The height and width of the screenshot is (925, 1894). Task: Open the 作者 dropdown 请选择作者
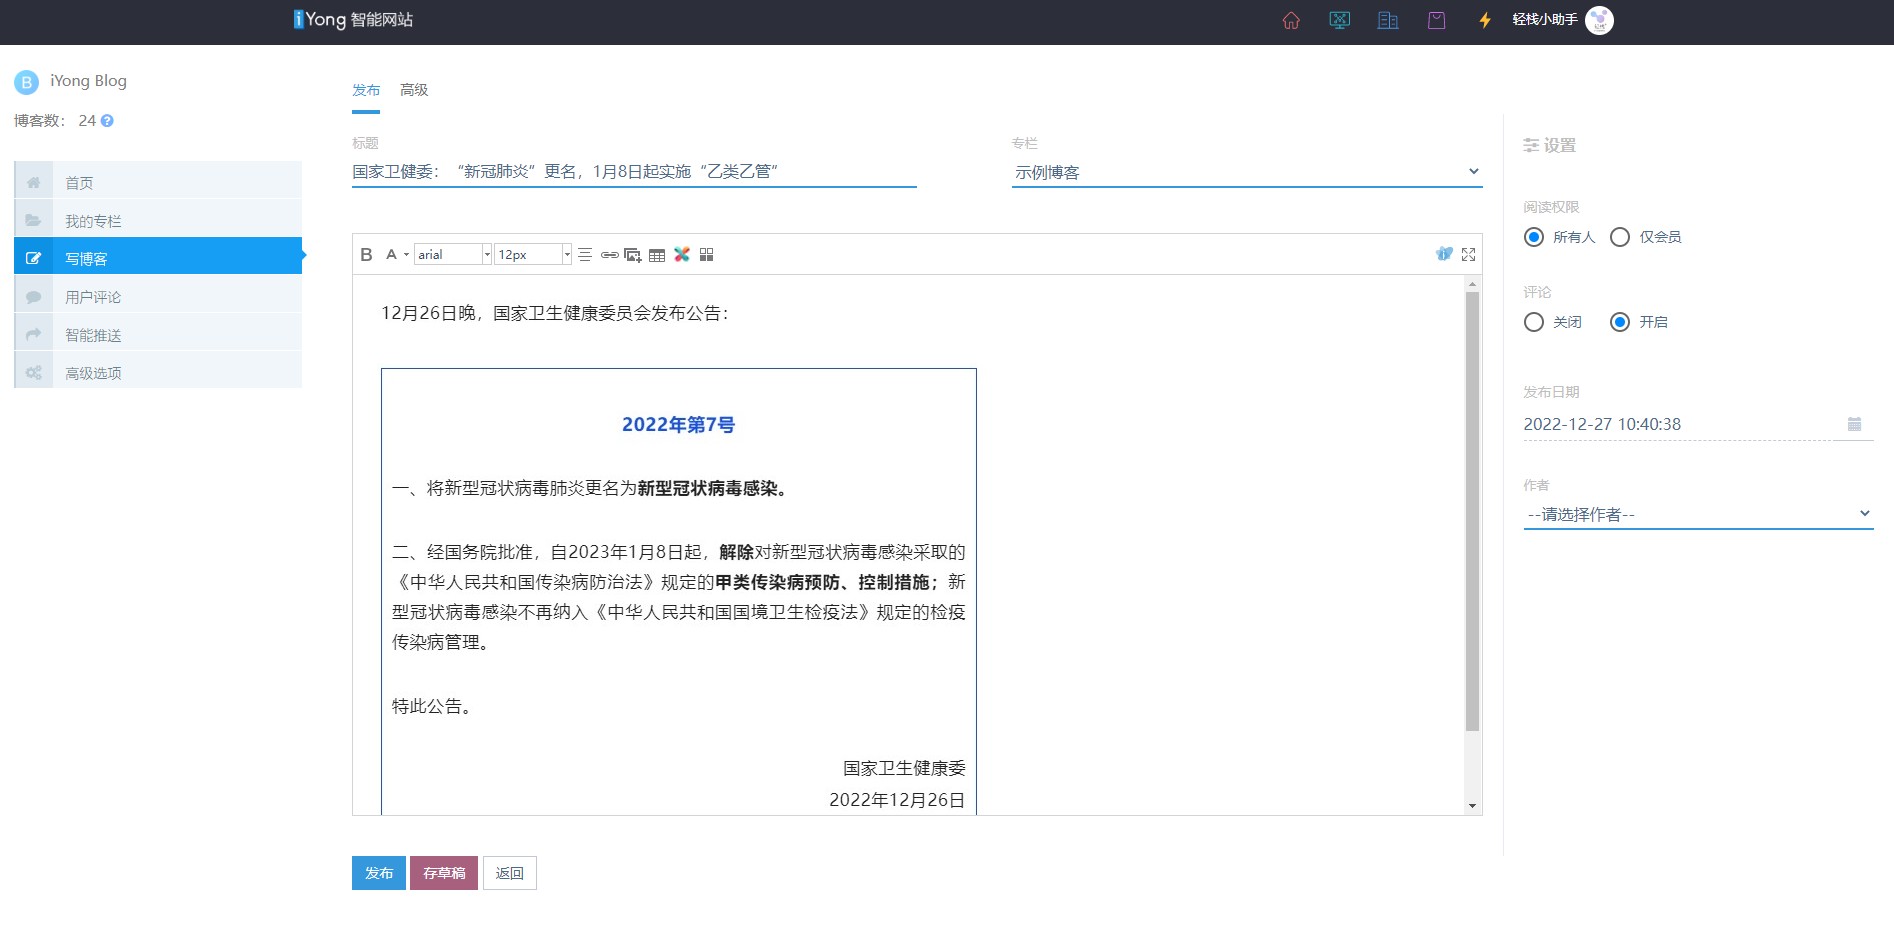pyautogui.click(x=1698, y=514)
